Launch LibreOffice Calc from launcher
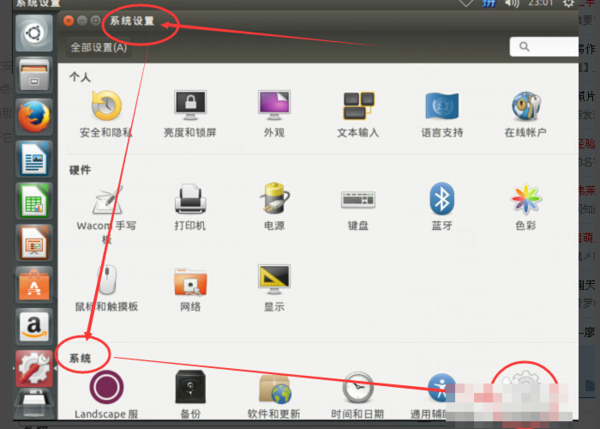The image size is (600, 429). click(34, 201)
